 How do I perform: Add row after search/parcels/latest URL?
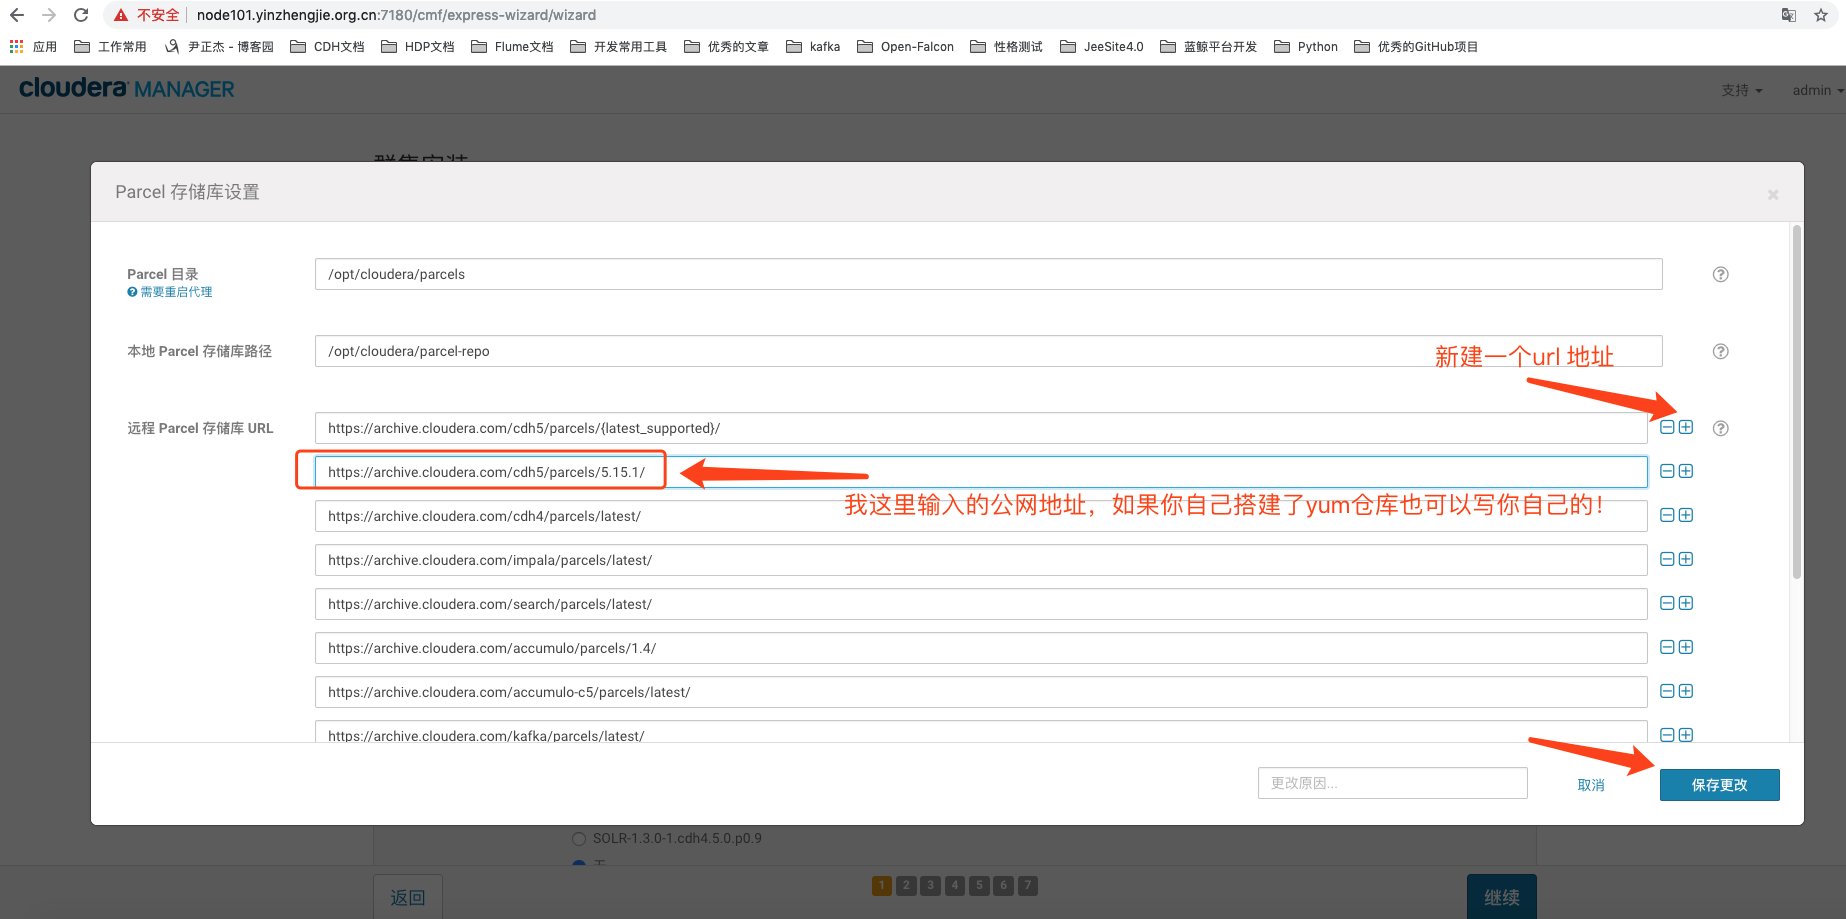point(1686,603)
